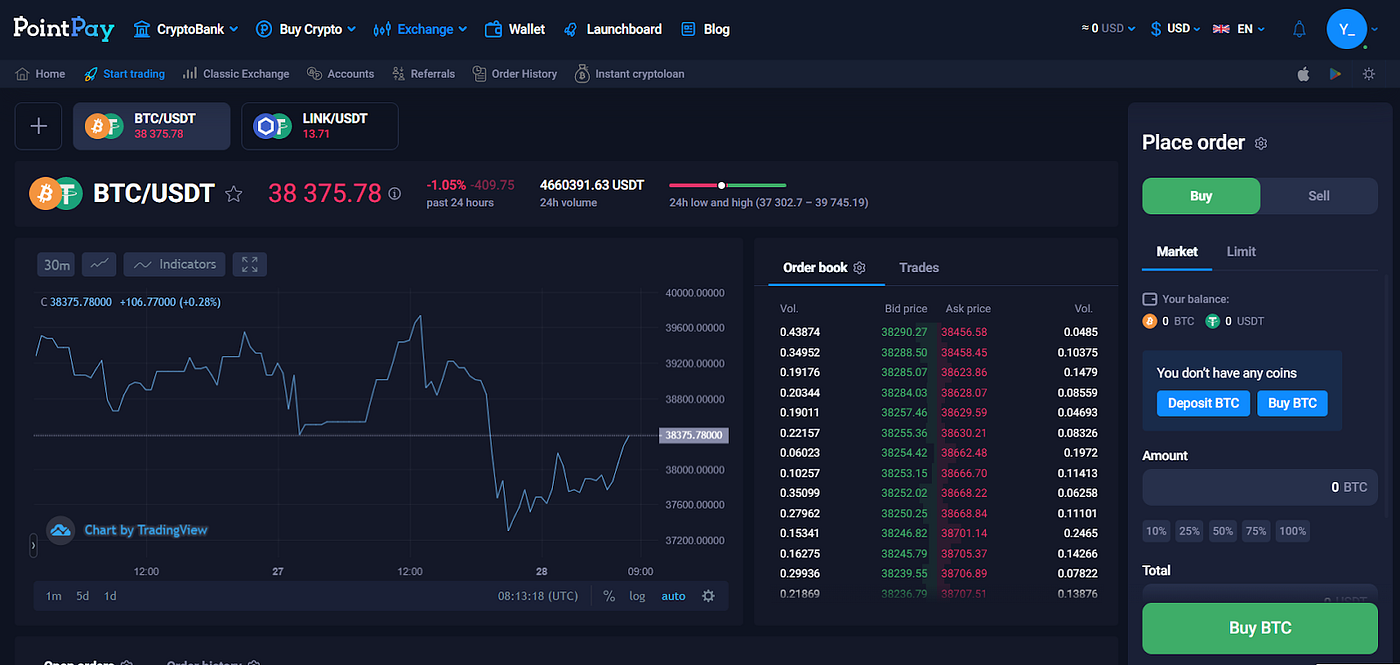
Task: Open Order book settings gear
Action: click(859, 268)
